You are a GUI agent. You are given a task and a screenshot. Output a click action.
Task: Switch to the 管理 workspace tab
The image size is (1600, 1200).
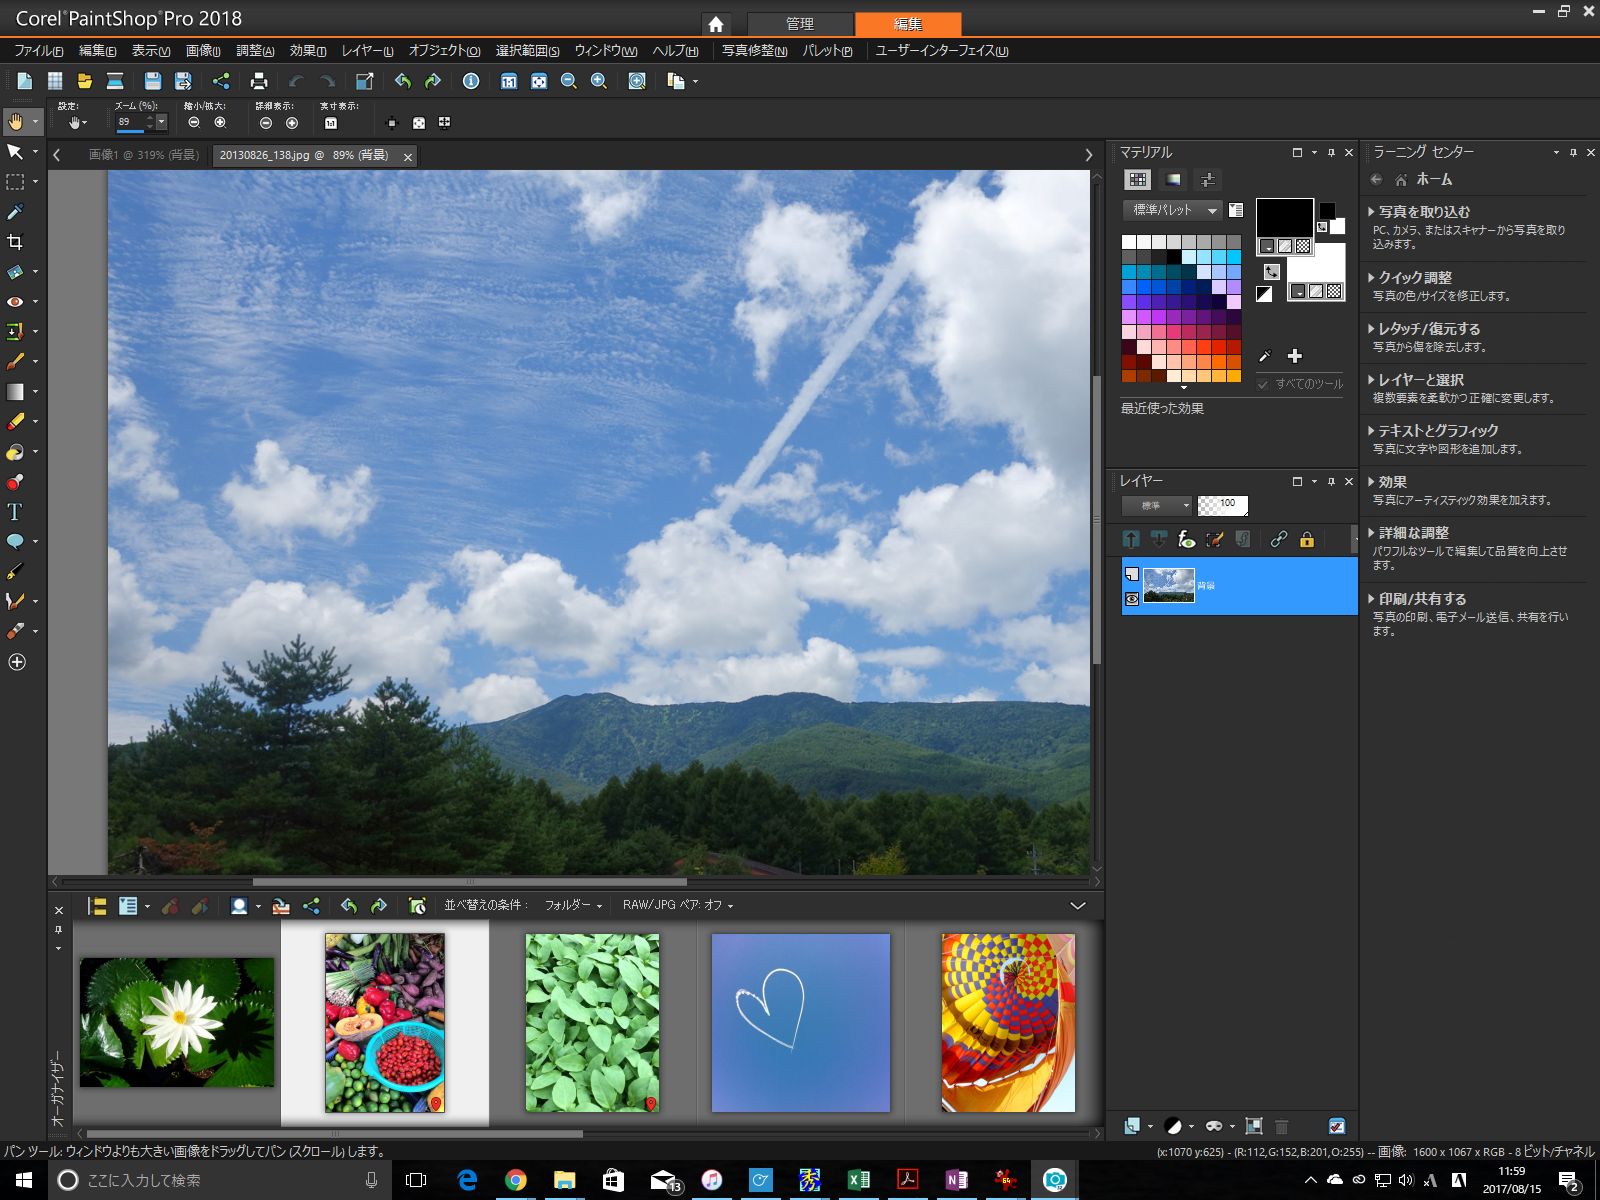tap(800, 24)
